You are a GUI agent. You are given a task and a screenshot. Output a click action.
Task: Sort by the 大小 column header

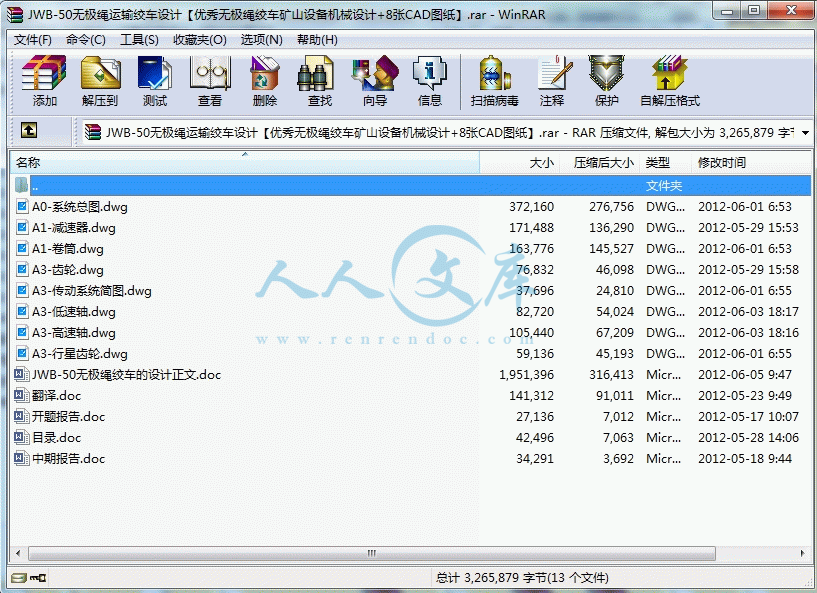click(x=519, y=163)
